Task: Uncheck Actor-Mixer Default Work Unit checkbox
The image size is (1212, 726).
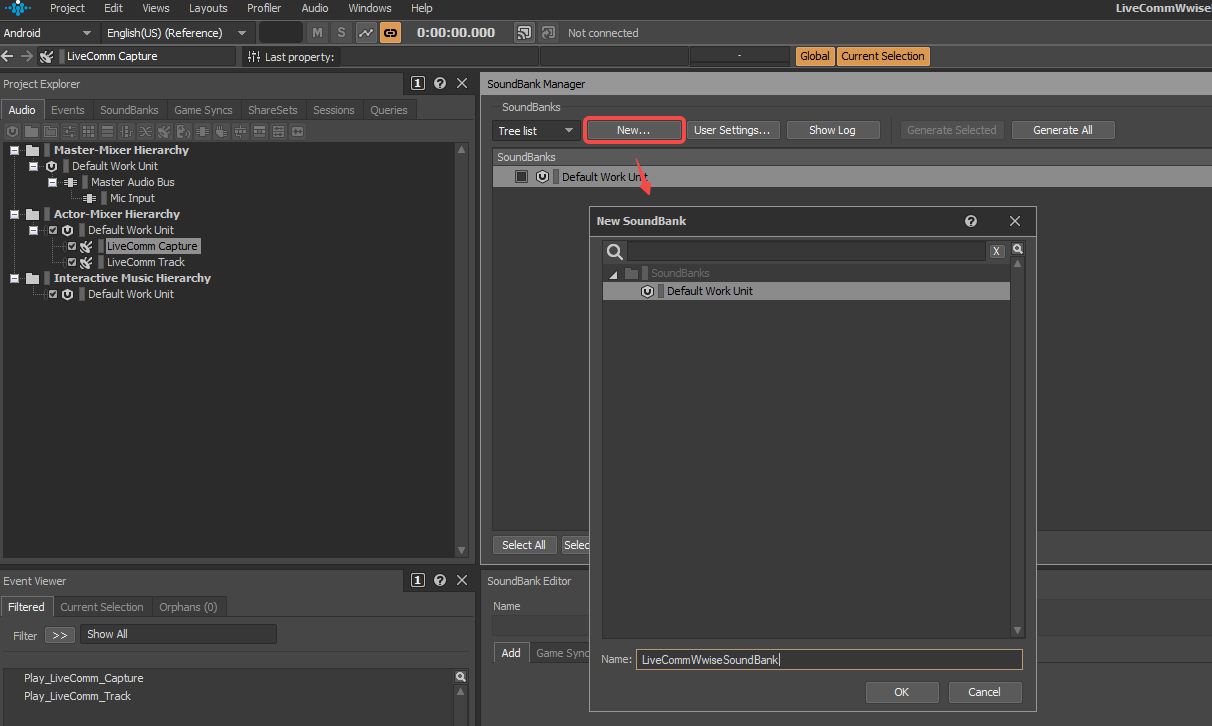Action: [x=53, y=230]
